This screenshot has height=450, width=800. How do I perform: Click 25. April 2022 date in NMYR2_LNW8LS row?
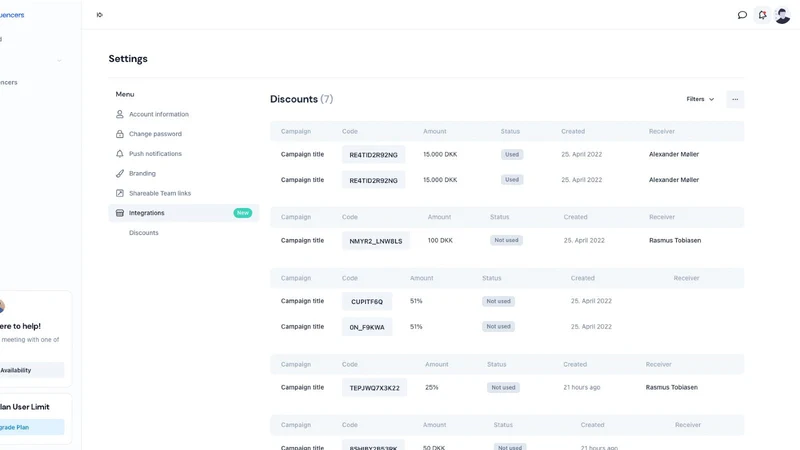click(x=584, y=240)
